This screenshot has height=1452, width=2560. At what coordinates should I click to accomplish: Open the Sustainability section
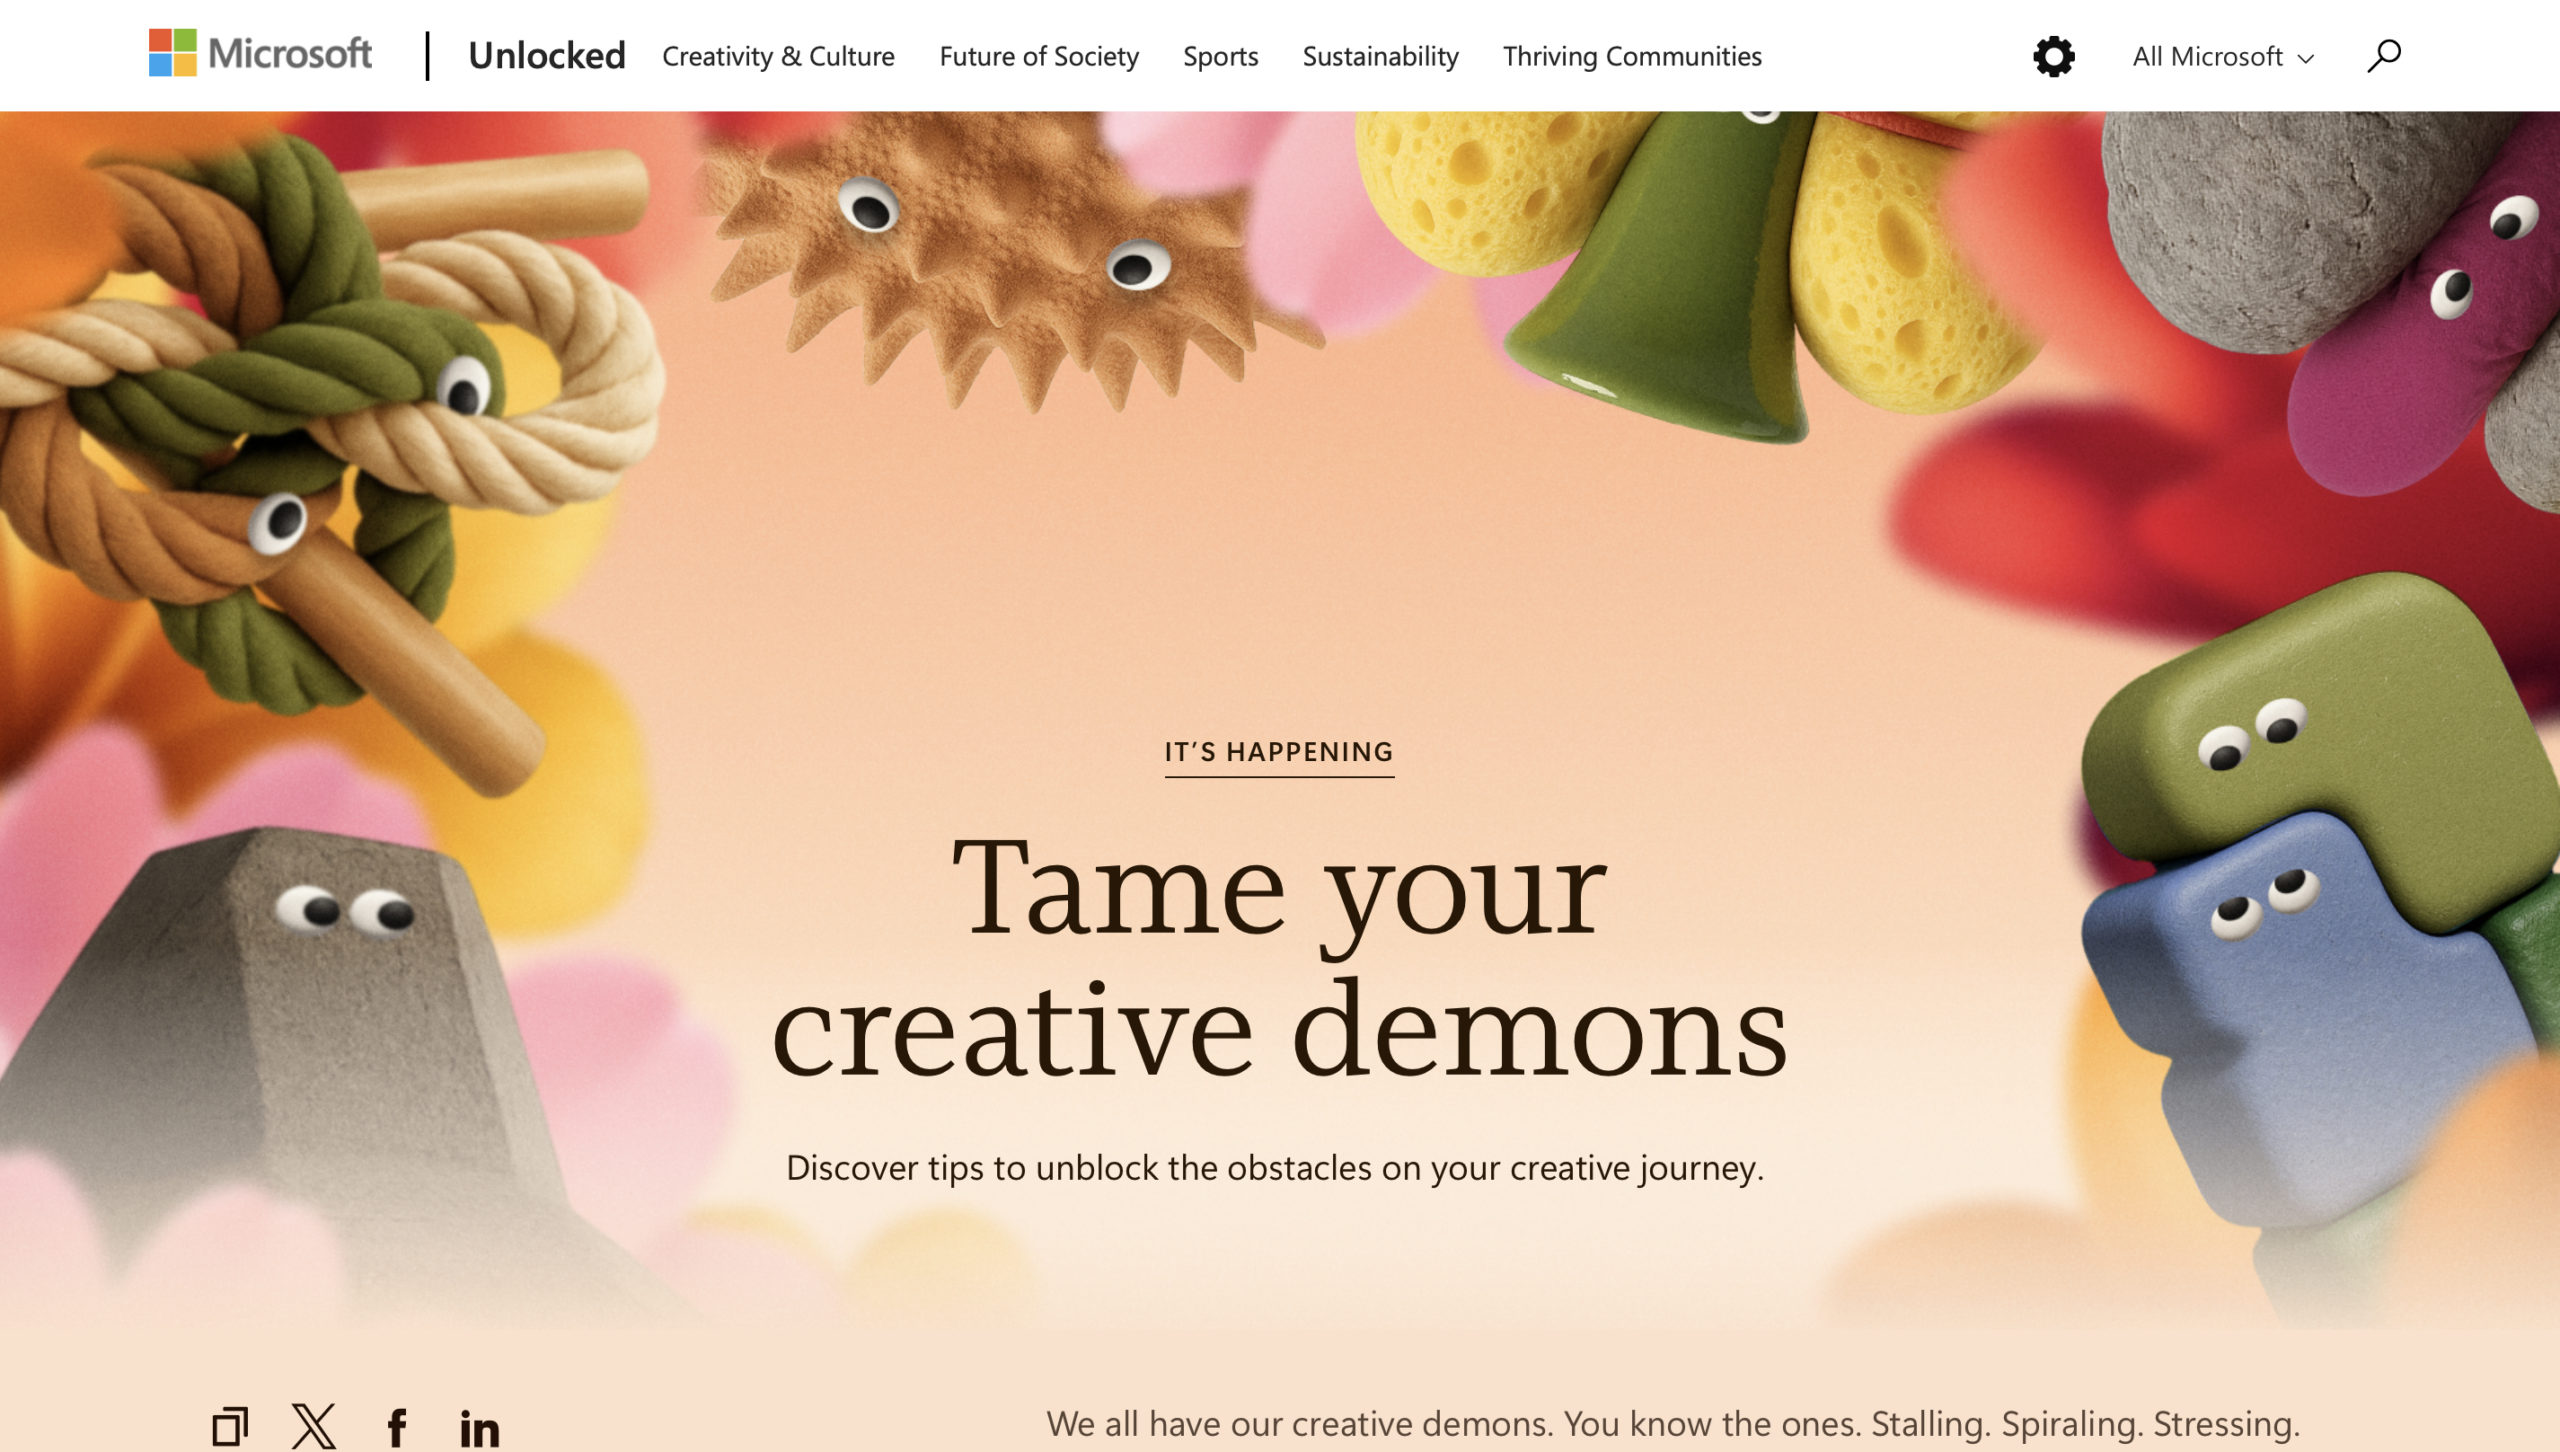click(x=1380, y=56)
